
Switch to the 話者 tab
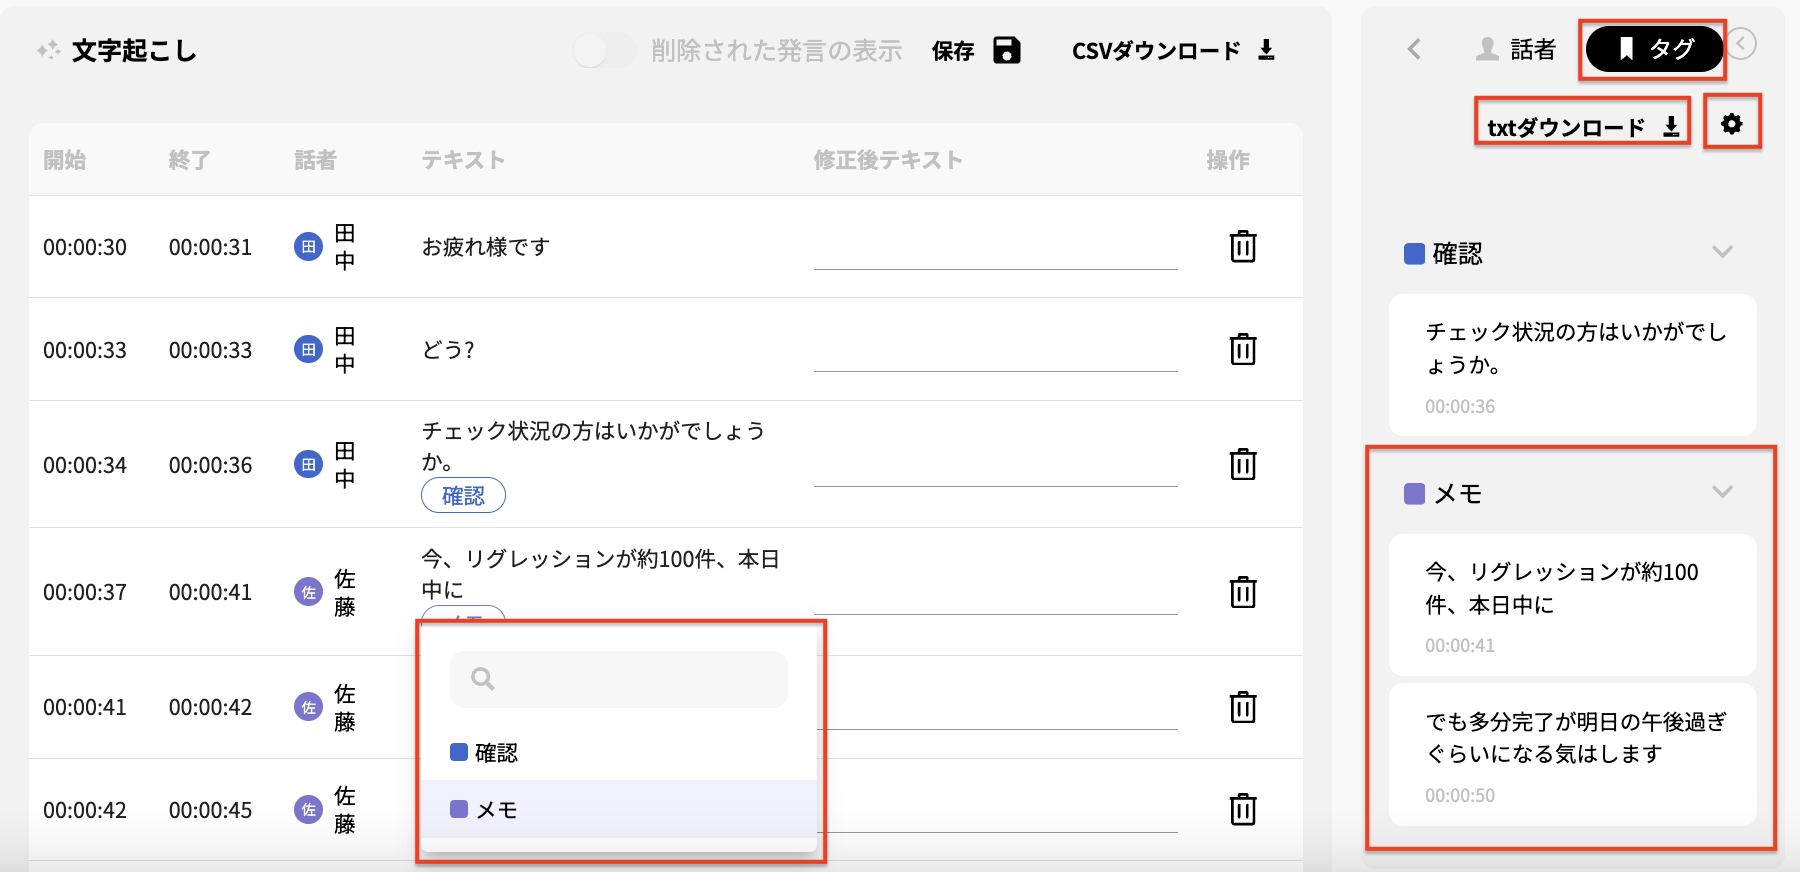pyautogui.click(x=1516, y=49)
